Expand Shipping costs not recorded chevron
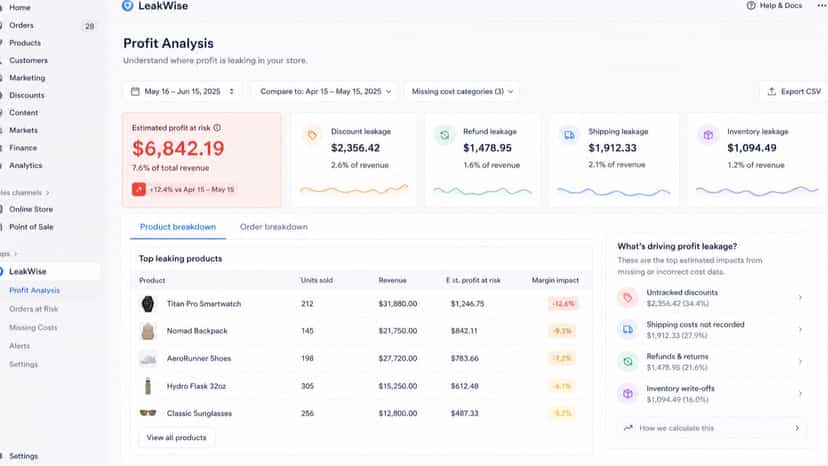 (x=801, y=330)
